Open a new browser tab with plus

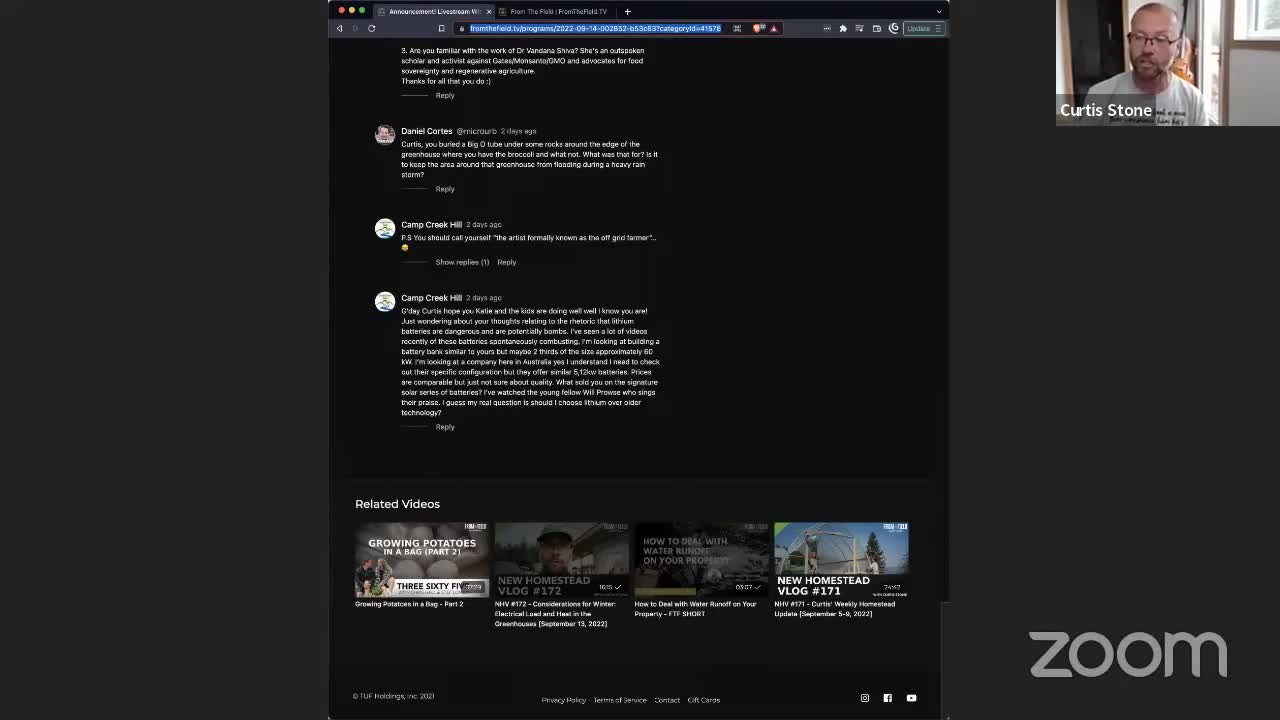[628, 11]
